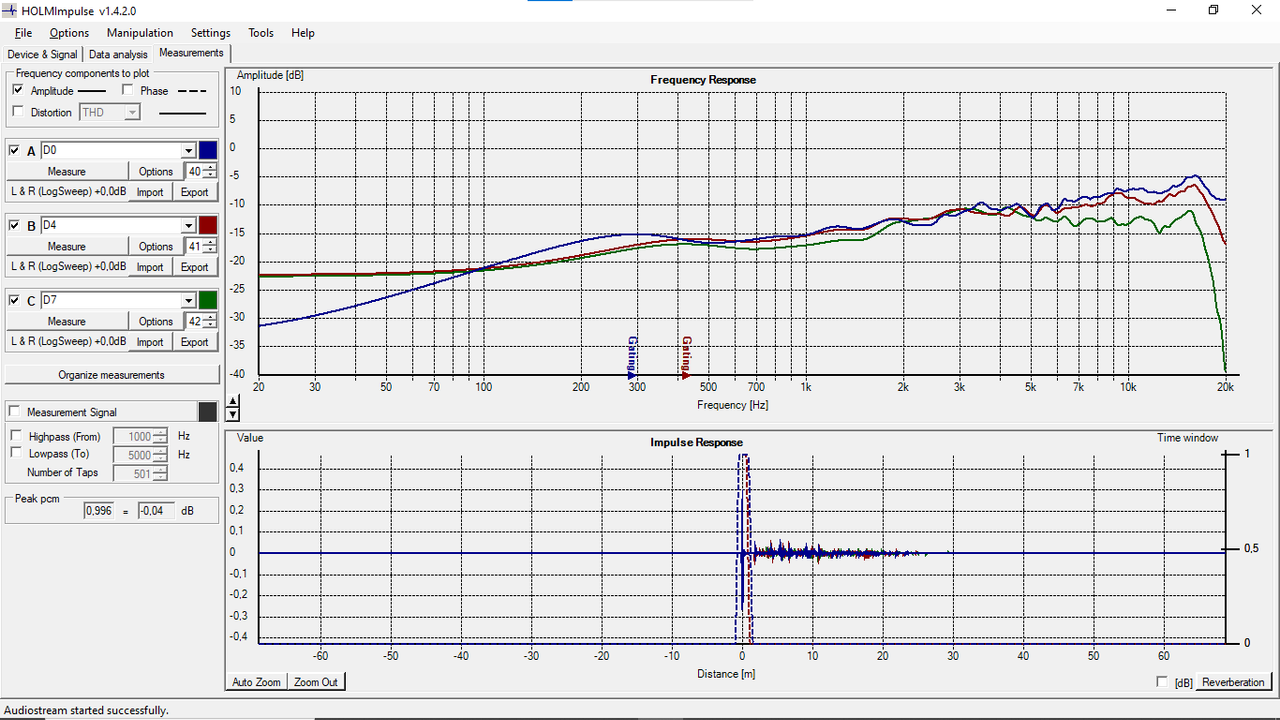This screenshot has height=720, width=1280.
Task: Click the dark red color swatch for measurement B
Action: (208, 225)
